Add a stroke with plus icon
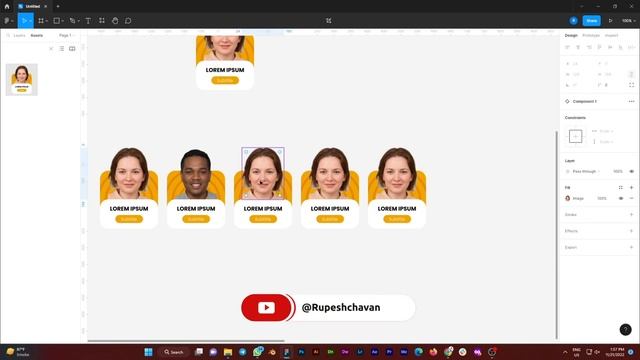The height and width of the screenshot is (360, 640). pos(631,215)
